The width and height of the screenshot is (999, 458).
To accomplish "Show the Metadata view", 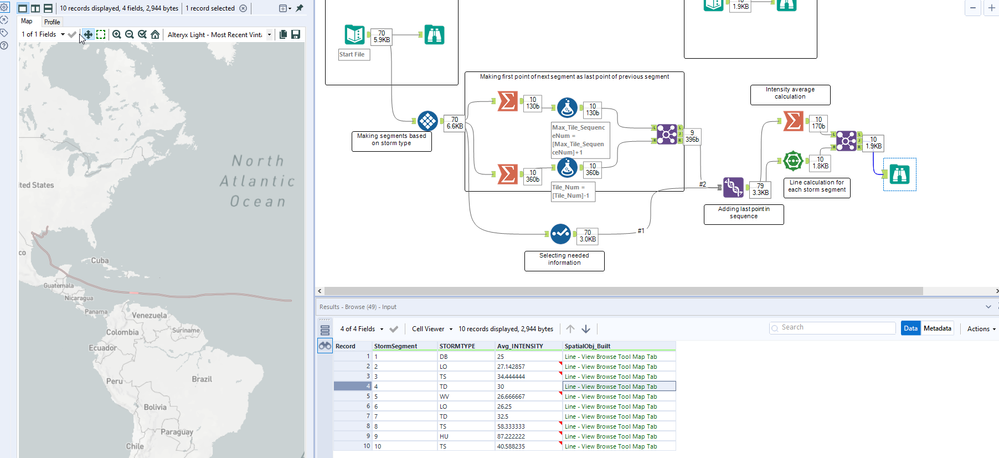I will pyautogui.click(x=937, y=329).
